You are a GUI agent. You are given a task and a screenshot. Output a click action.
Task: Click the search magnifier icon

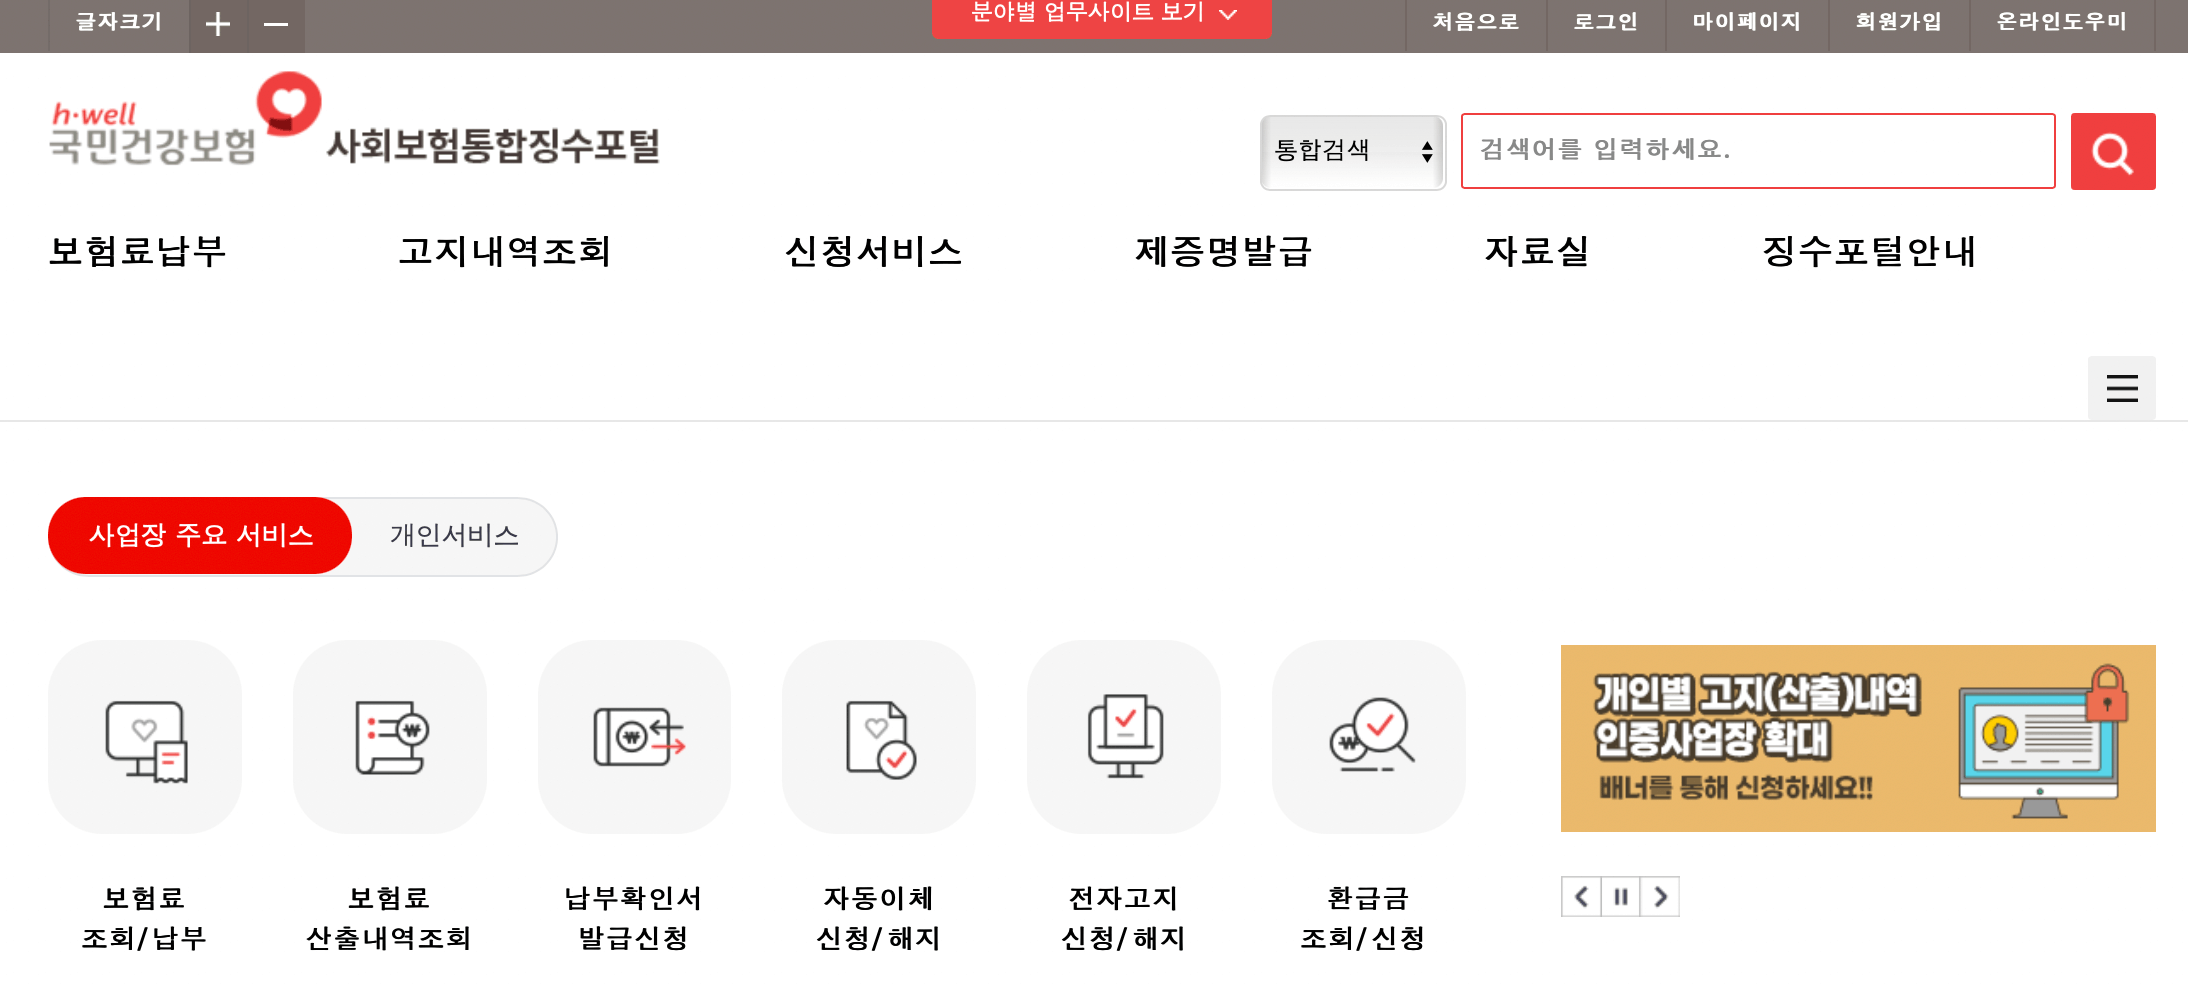2112,151
